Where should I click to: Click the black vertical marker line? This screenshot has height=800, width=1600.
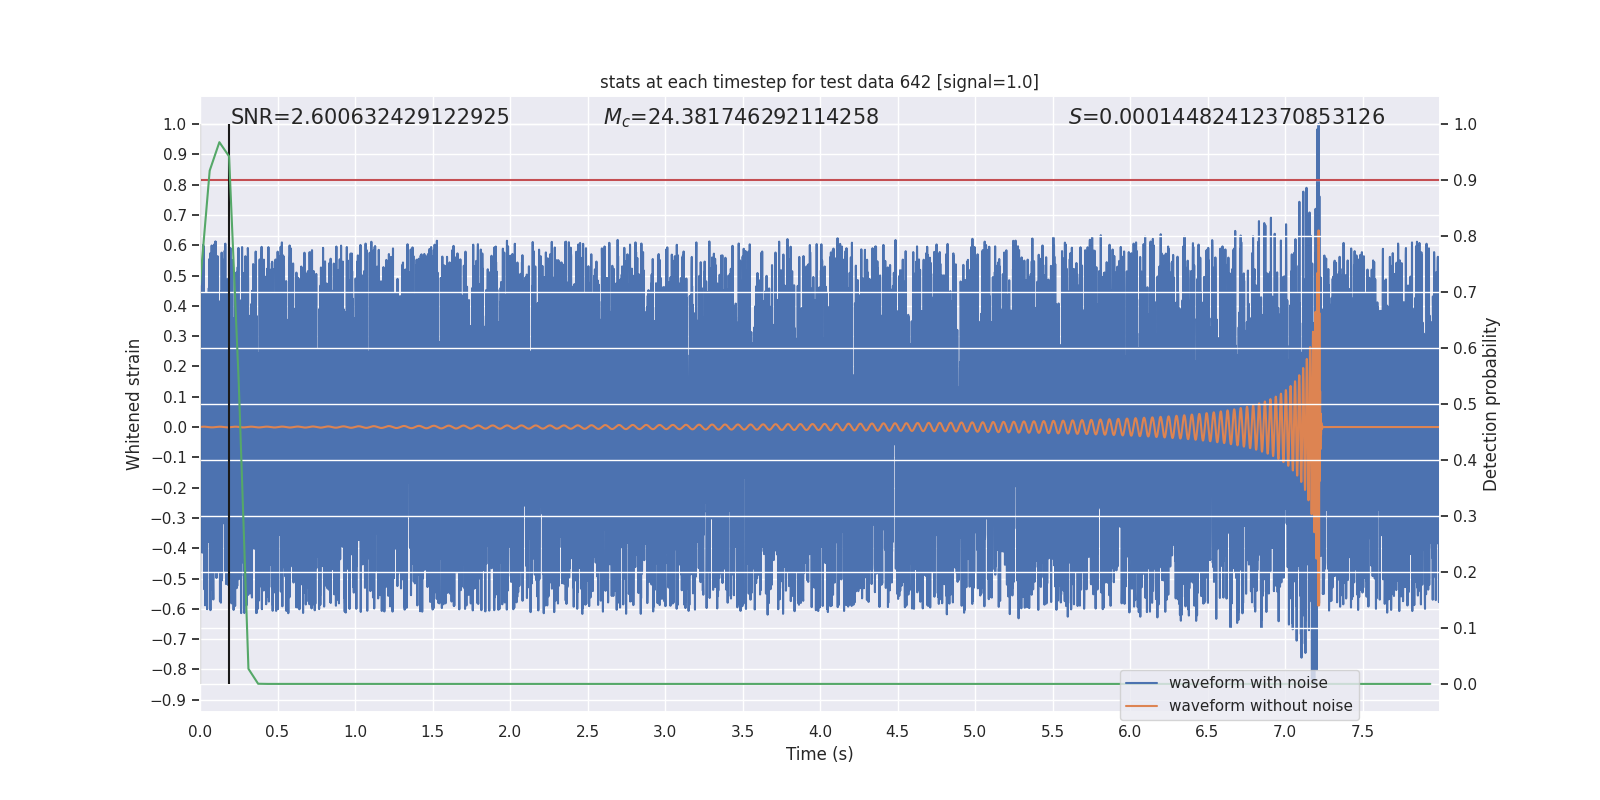tap(229, 400)
